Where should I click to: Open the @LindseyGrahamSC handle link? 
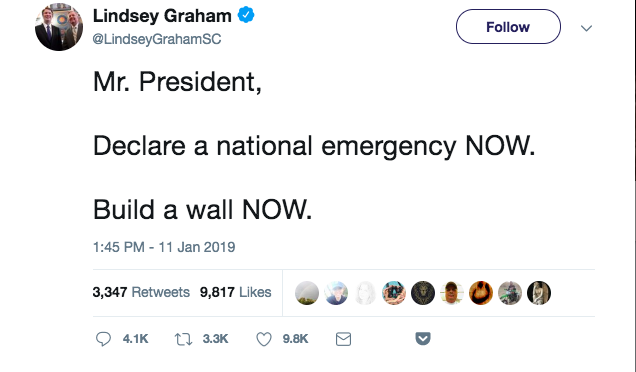(x=157, y=39)
